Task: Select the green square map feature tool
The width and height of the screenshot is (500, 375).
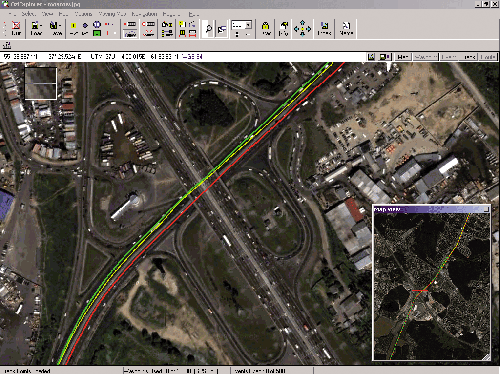Action: (97, 33)
